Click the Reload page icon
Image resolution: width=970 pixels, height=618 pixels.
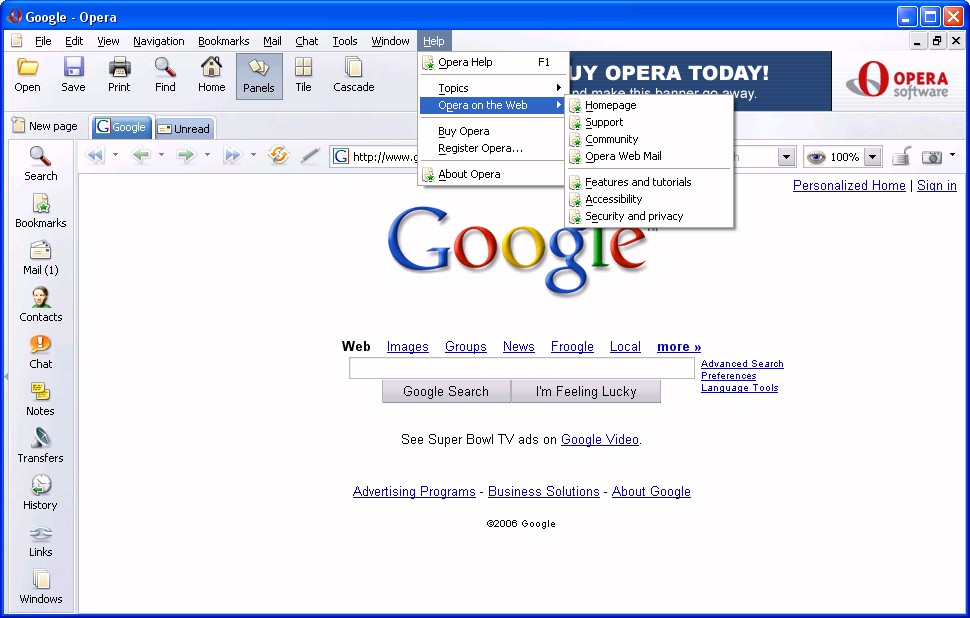(278, 155)
